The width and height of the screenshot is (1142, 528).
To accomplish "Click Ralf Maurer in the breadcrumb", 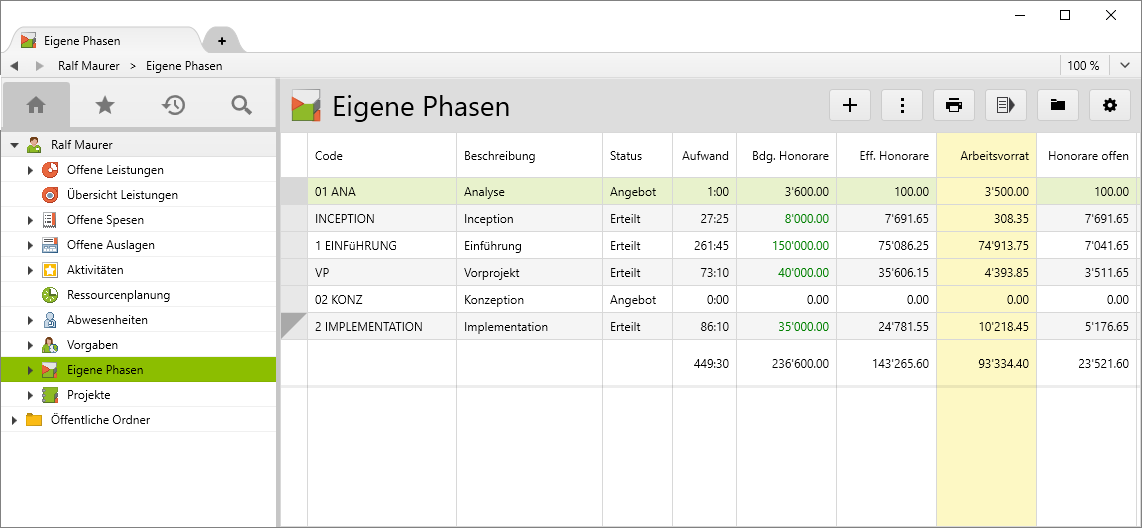I will 88,66.
